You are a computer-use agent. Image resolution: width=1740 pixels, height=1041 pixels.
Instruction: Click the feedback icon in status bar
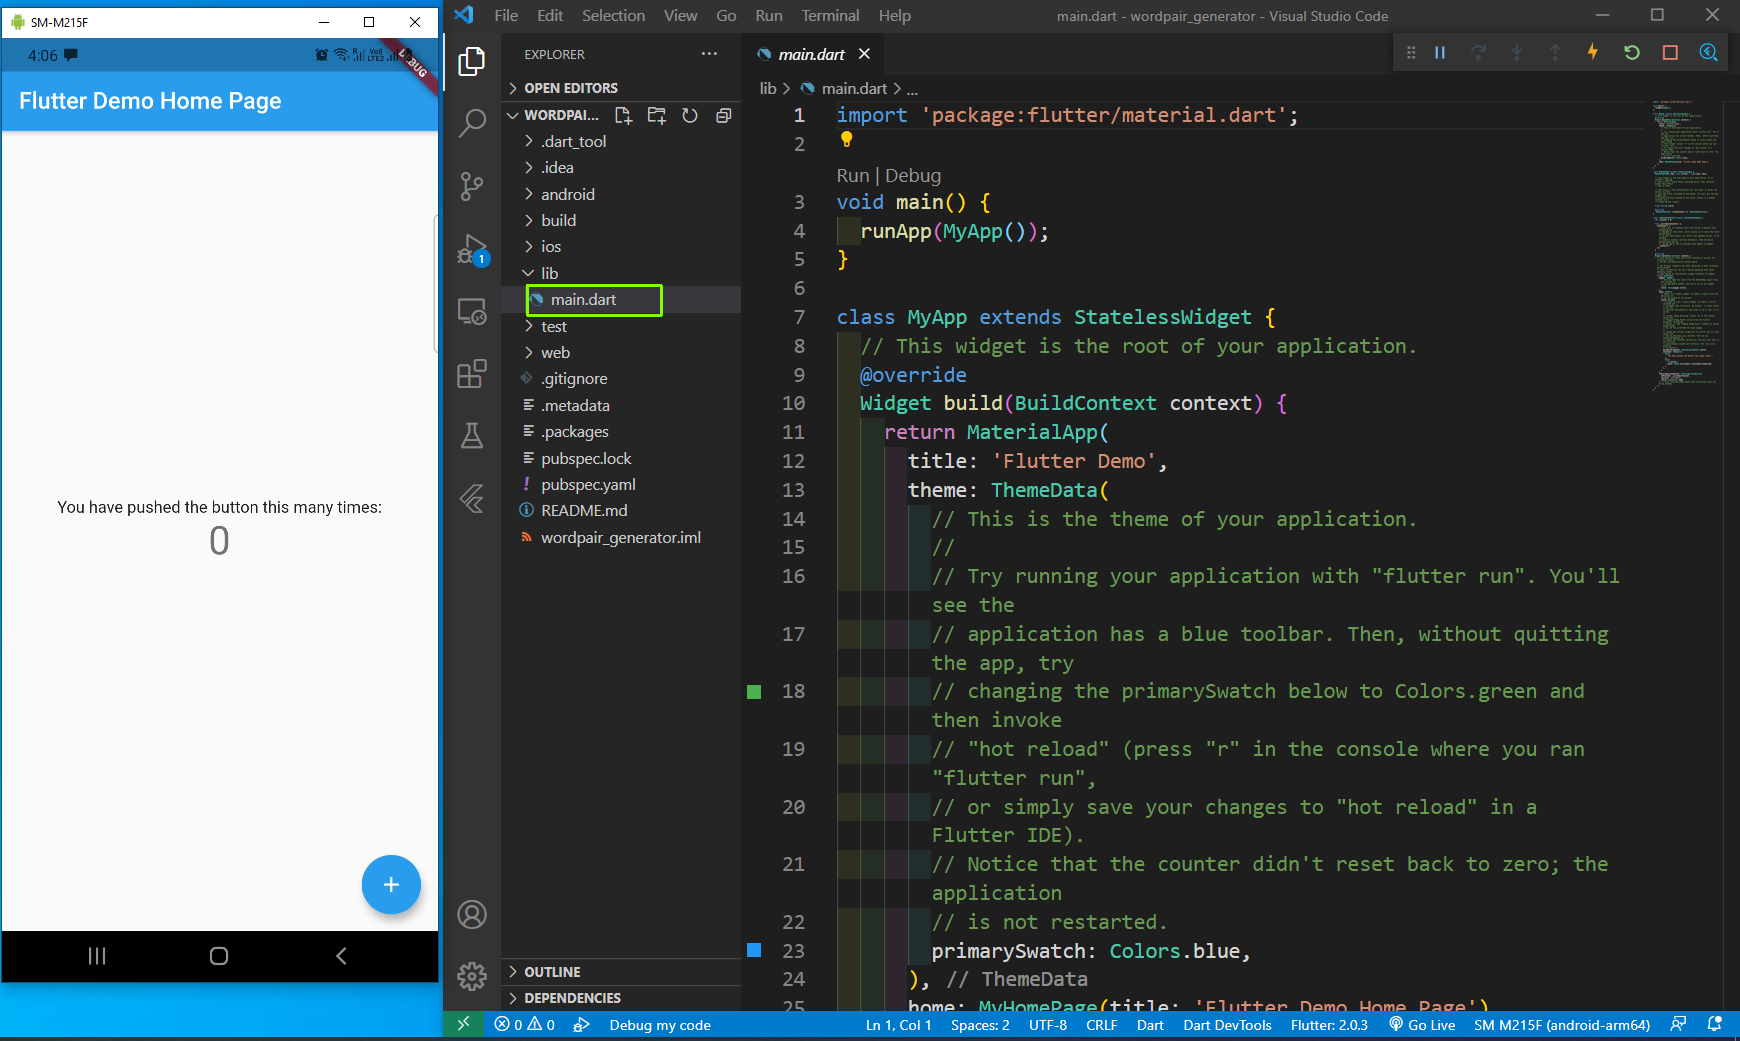pyautogui.click(x=1678, y=1024)
